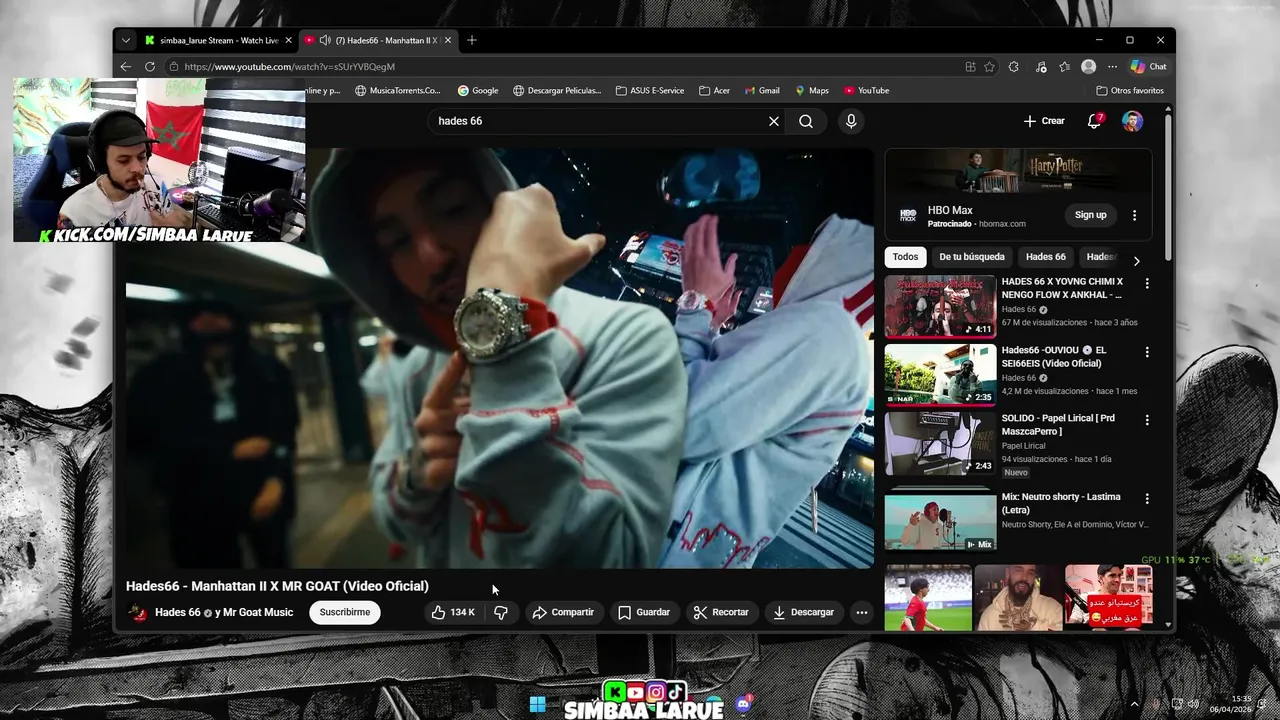Dislike the video

501,612
